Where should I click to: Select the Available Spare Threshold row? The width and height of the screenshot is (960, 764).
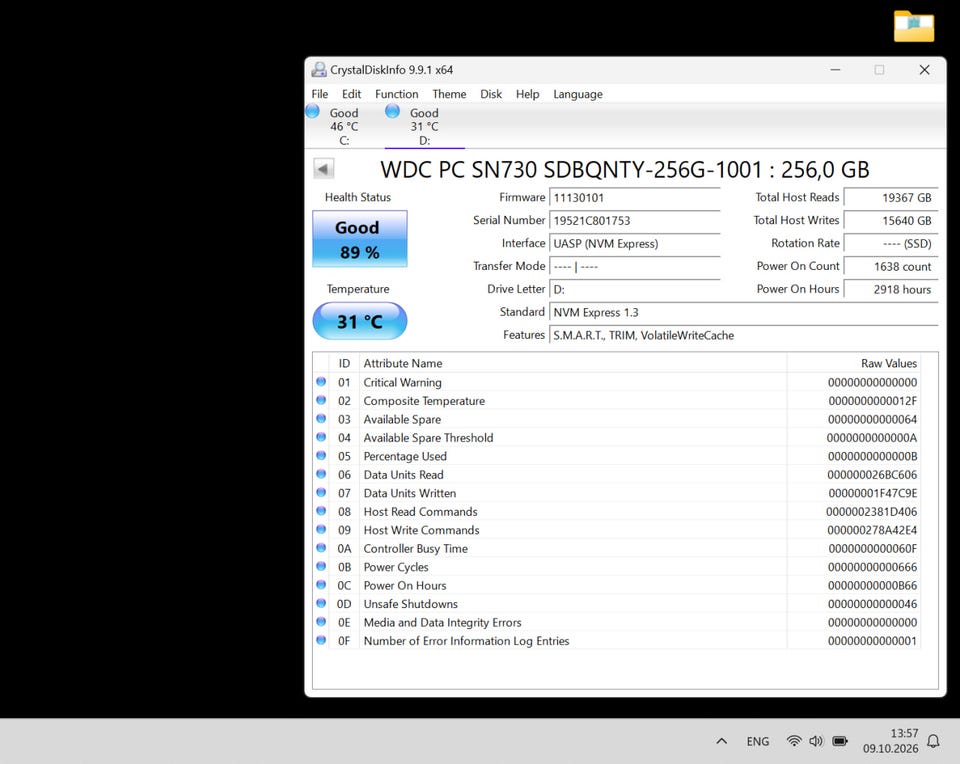[617, 438]
